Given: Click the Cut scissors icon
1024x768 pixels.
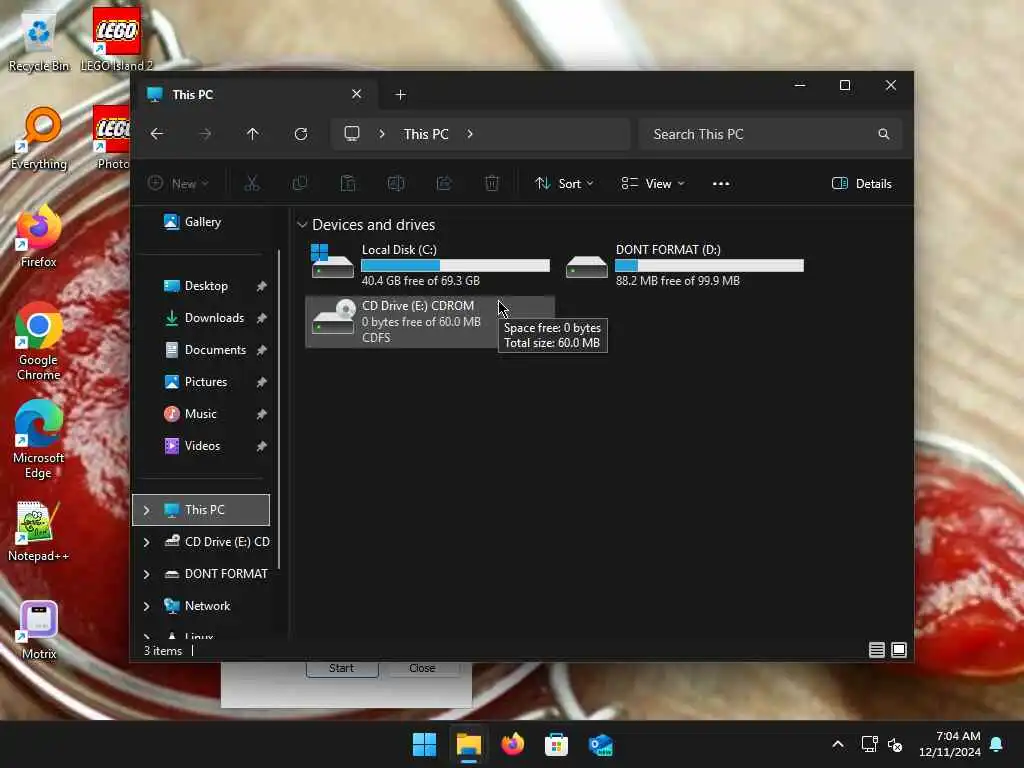Looking at the screenshot, I should (x=251, y=184).
